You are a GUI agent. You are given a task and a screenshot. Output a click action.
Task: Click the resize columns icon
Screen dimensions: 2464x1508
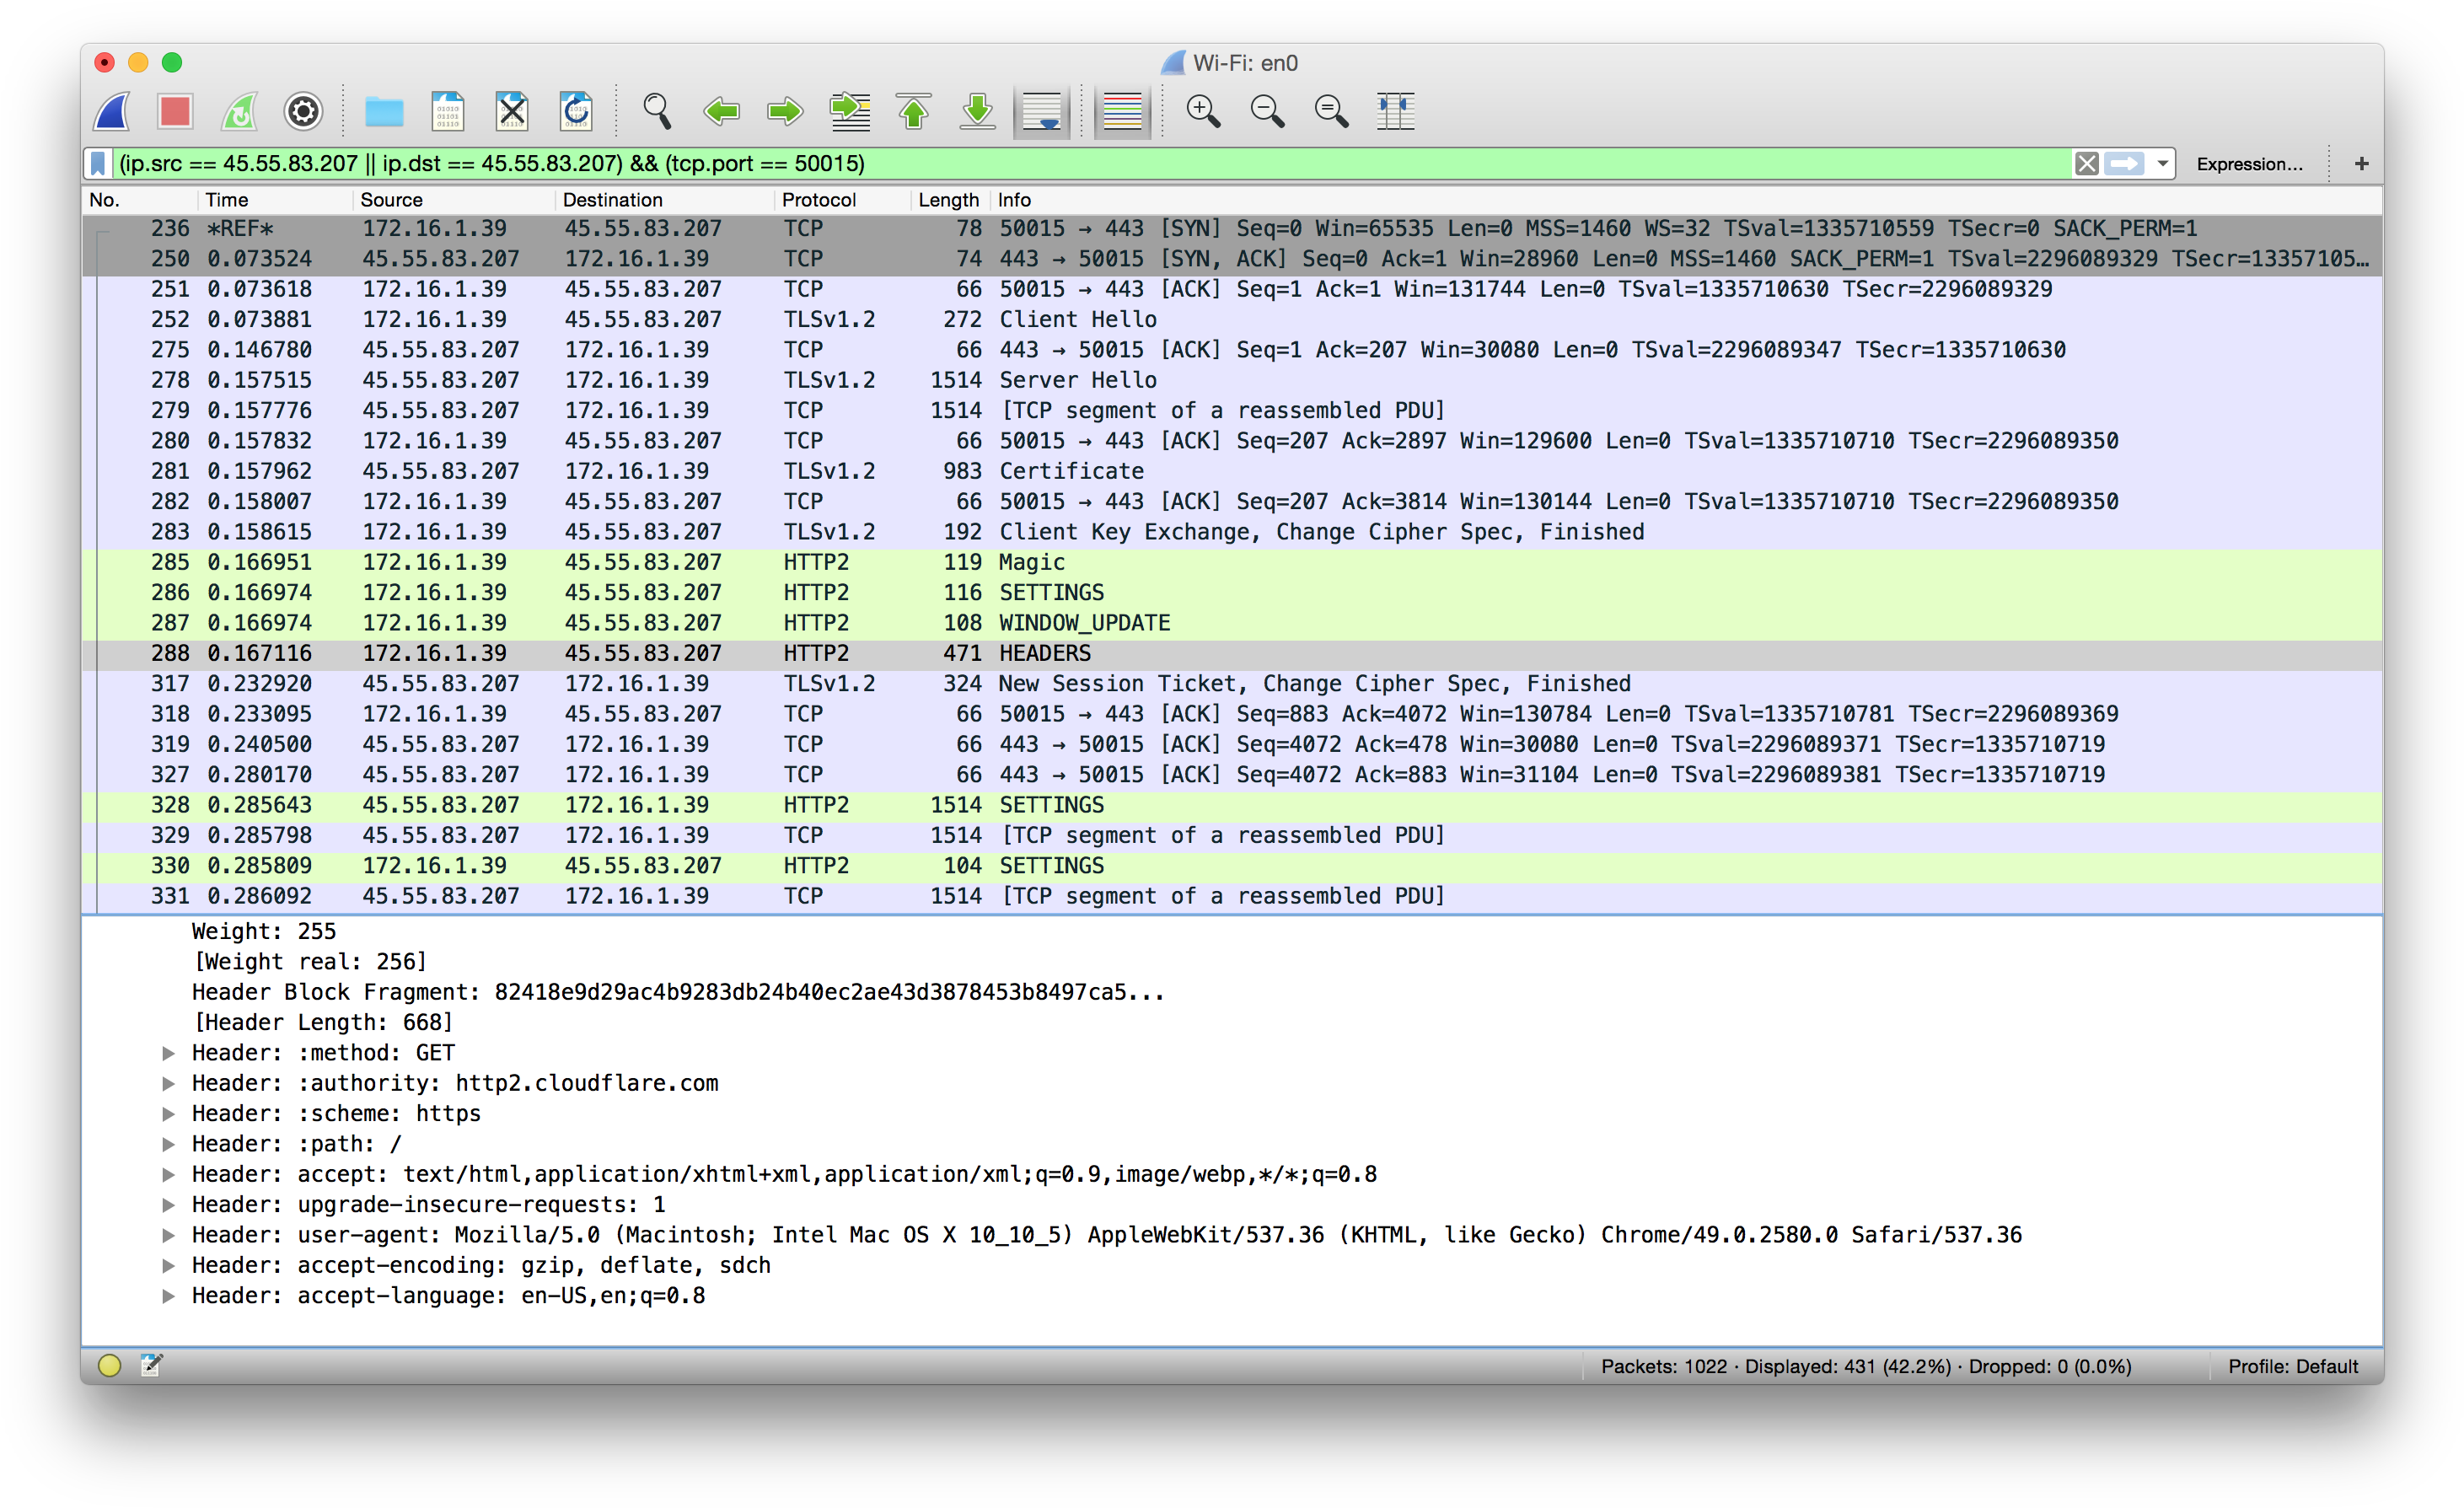[1395, 111]
